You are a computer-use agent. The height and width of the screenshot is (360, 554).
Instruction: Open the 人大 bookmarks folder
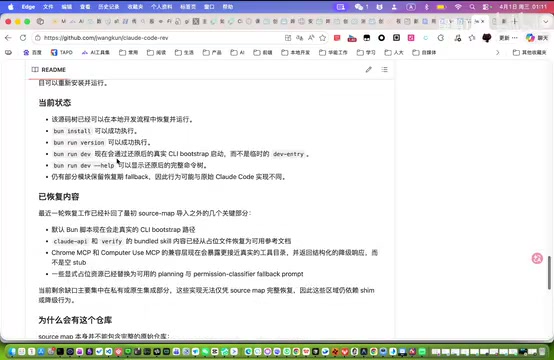[394, 53]
